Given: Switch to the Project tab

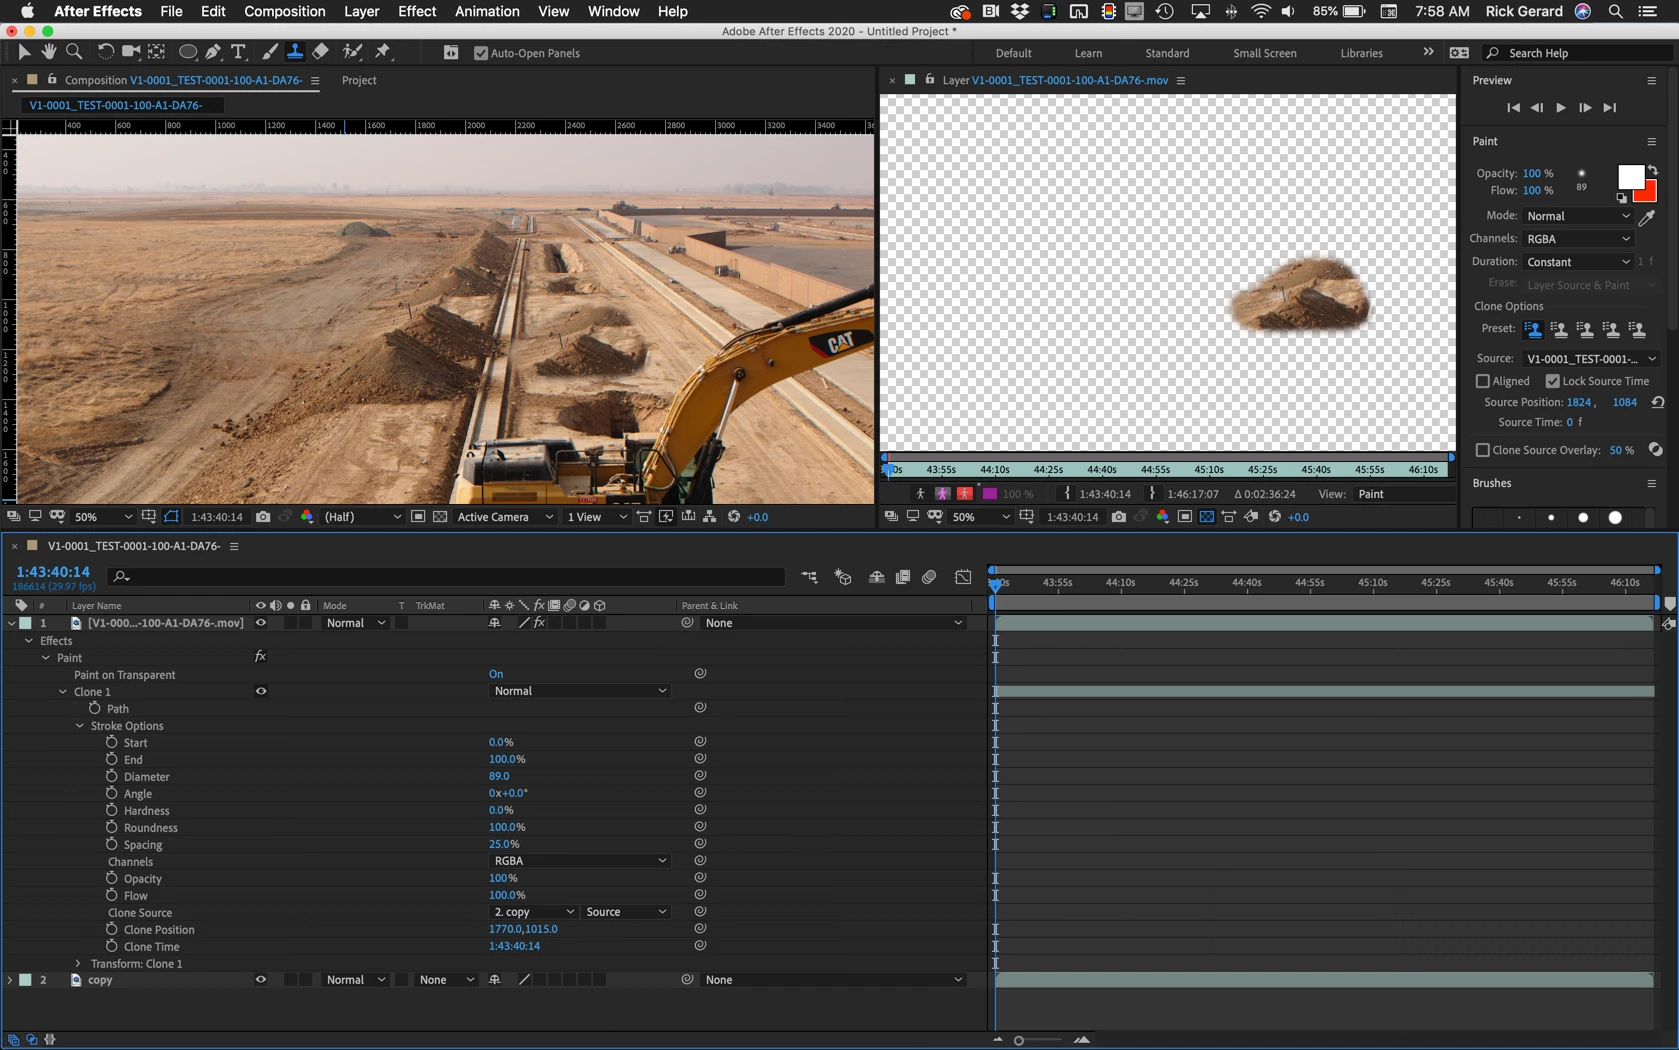Looking at the screenshot, I should pos(359,80).
